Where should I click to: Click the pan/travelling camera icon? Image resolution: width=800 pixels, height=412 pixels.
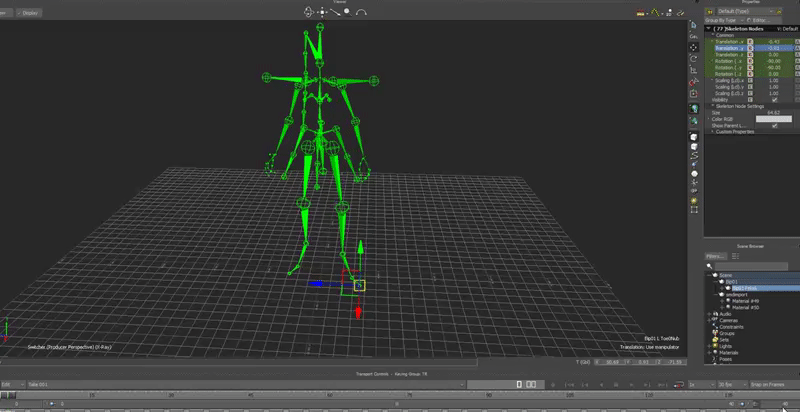pos(322,12)
